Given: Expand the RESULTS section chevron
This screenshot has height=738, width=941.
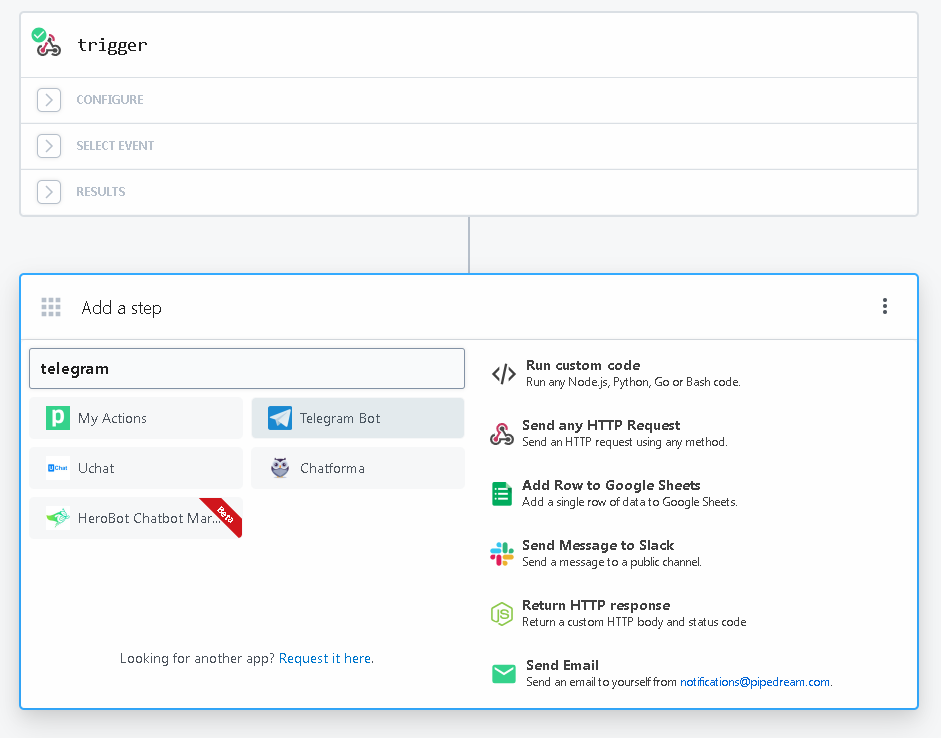Looking at the screenshot, I should tap(49, 192).
